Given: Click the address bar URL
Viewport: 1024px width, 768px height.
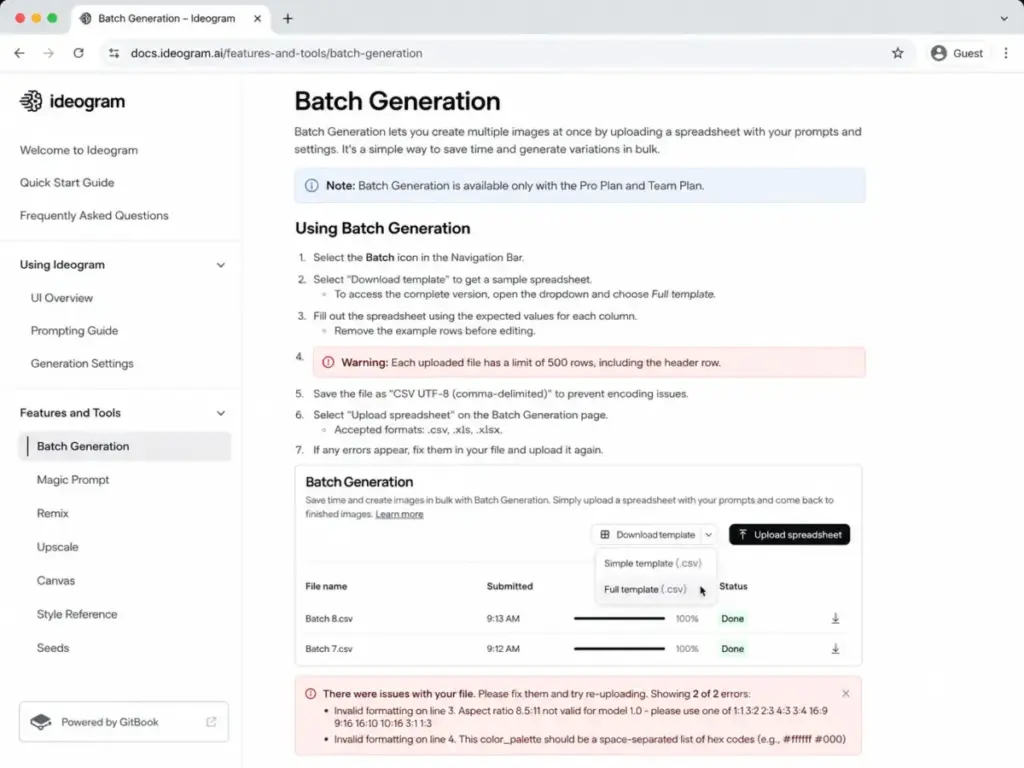Looking at the screenshot, I should 276,53.
